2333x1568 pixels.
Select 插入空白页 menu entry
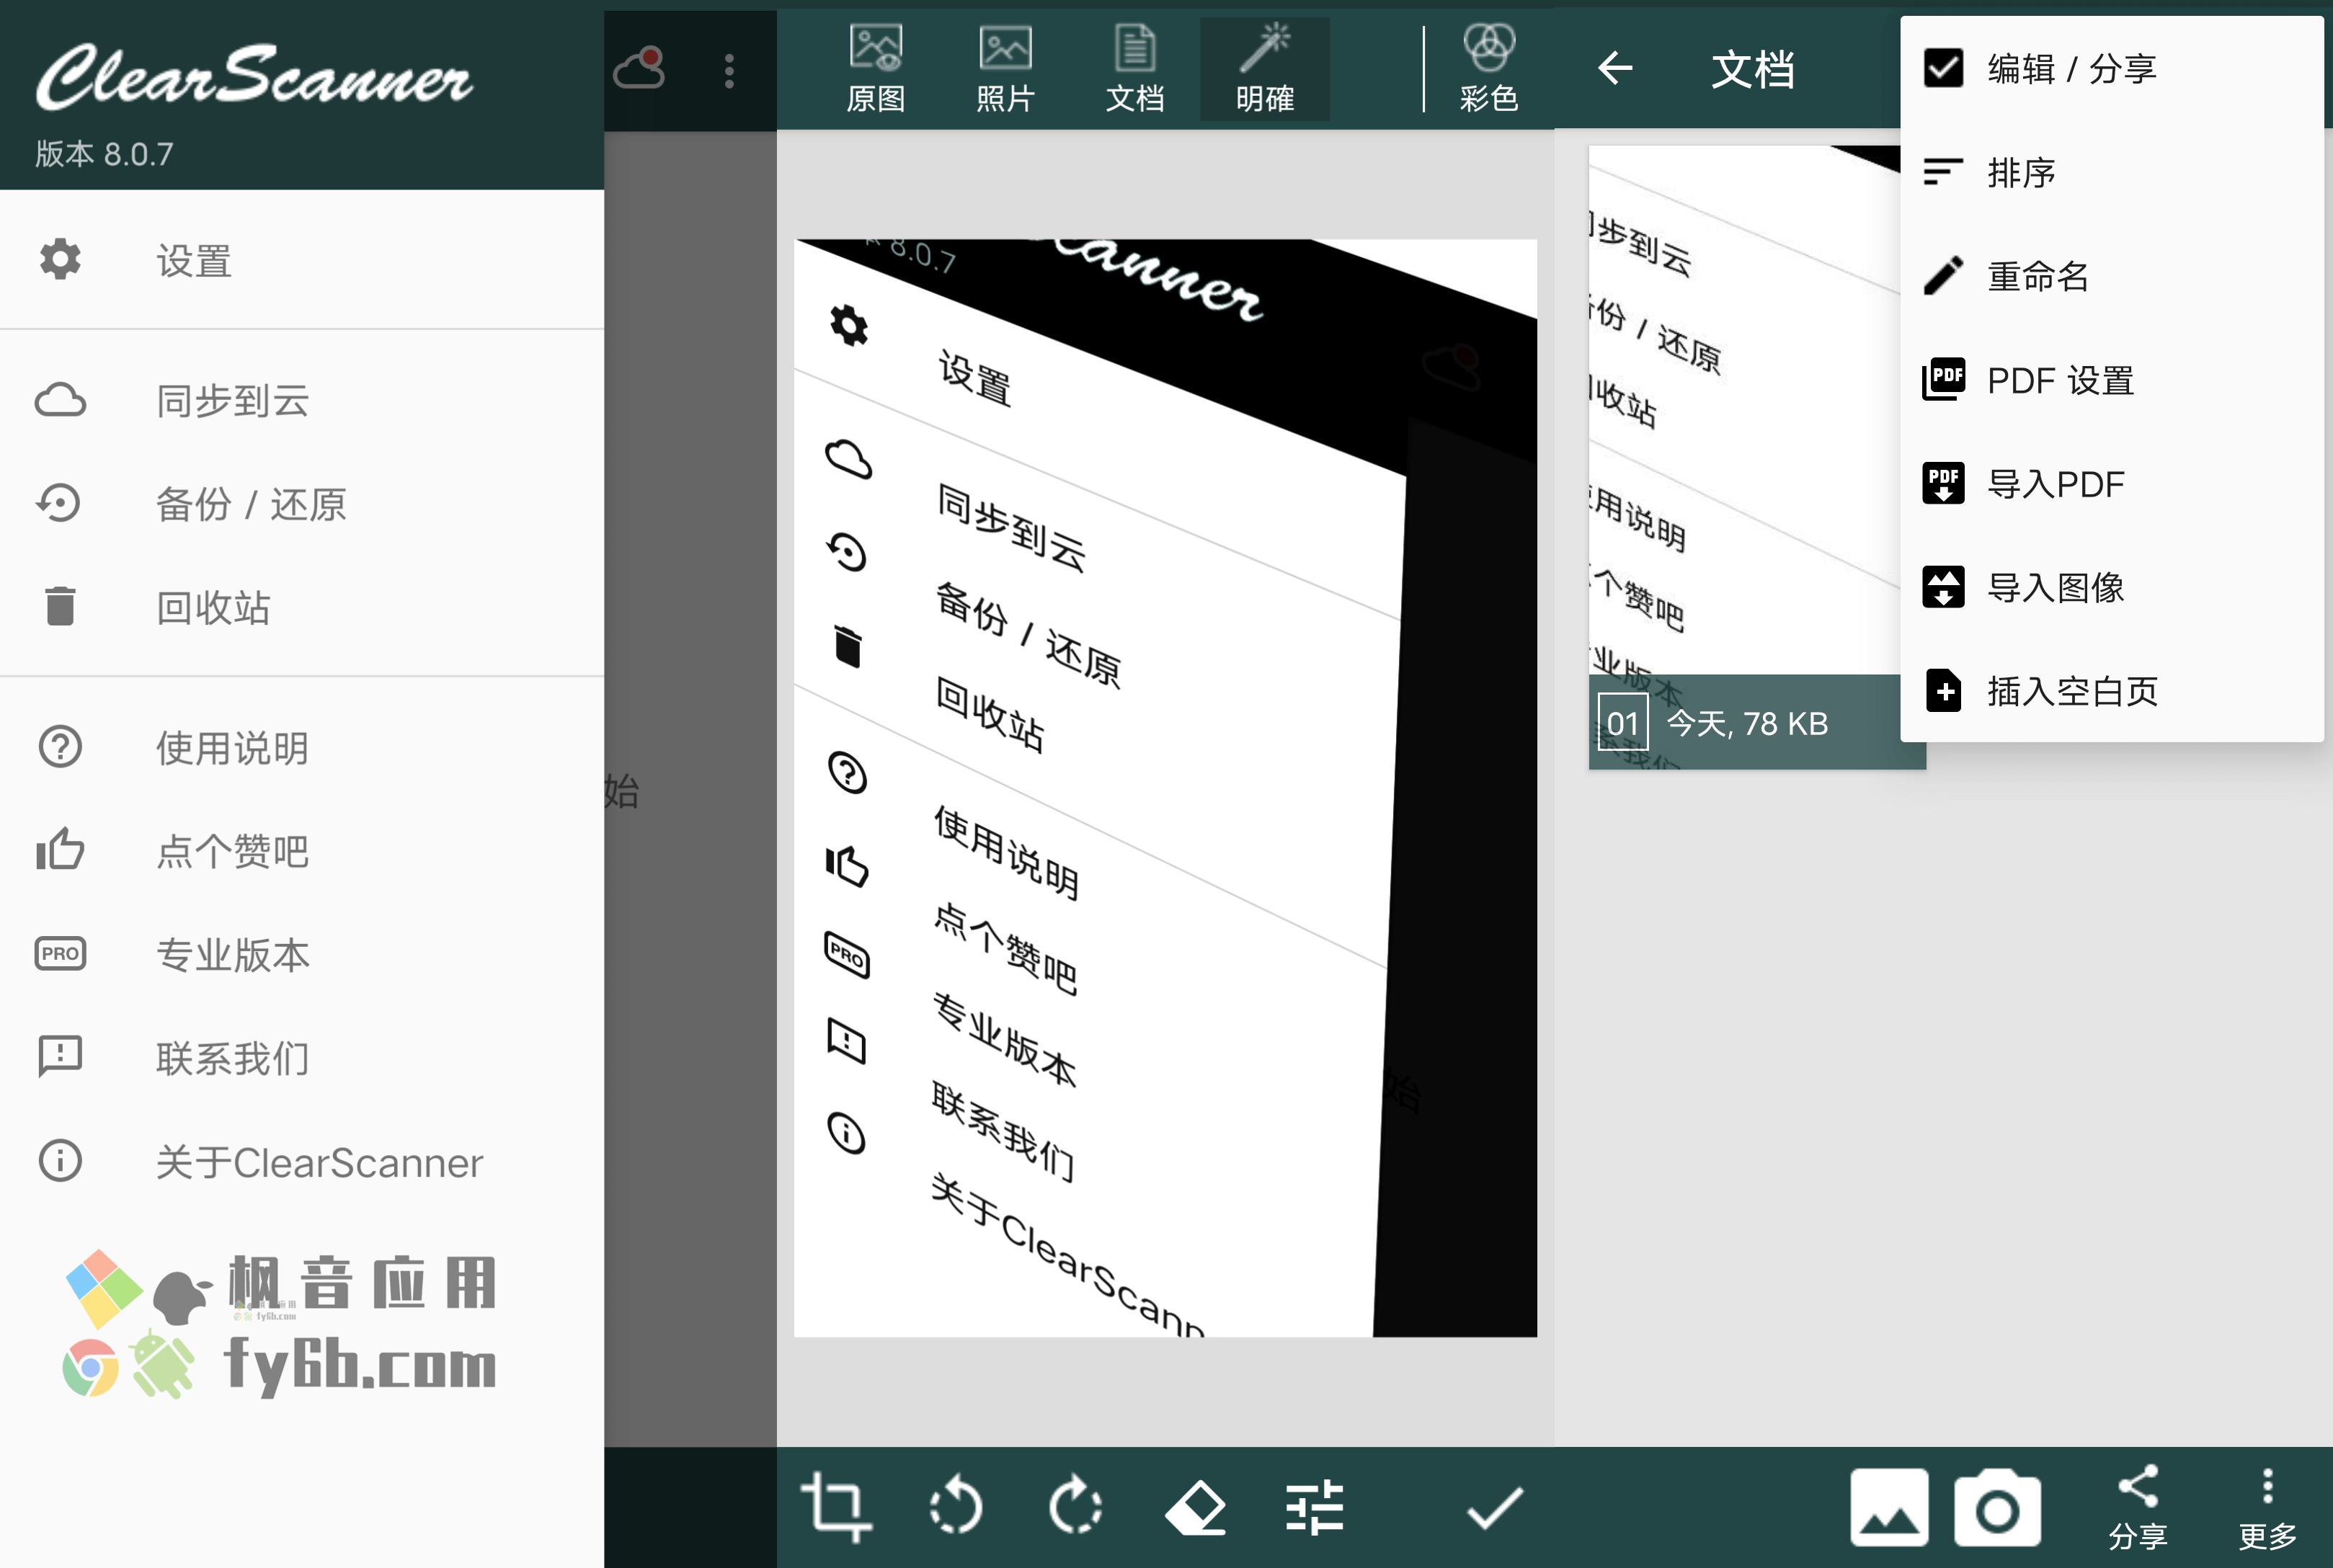point(2112,691)
